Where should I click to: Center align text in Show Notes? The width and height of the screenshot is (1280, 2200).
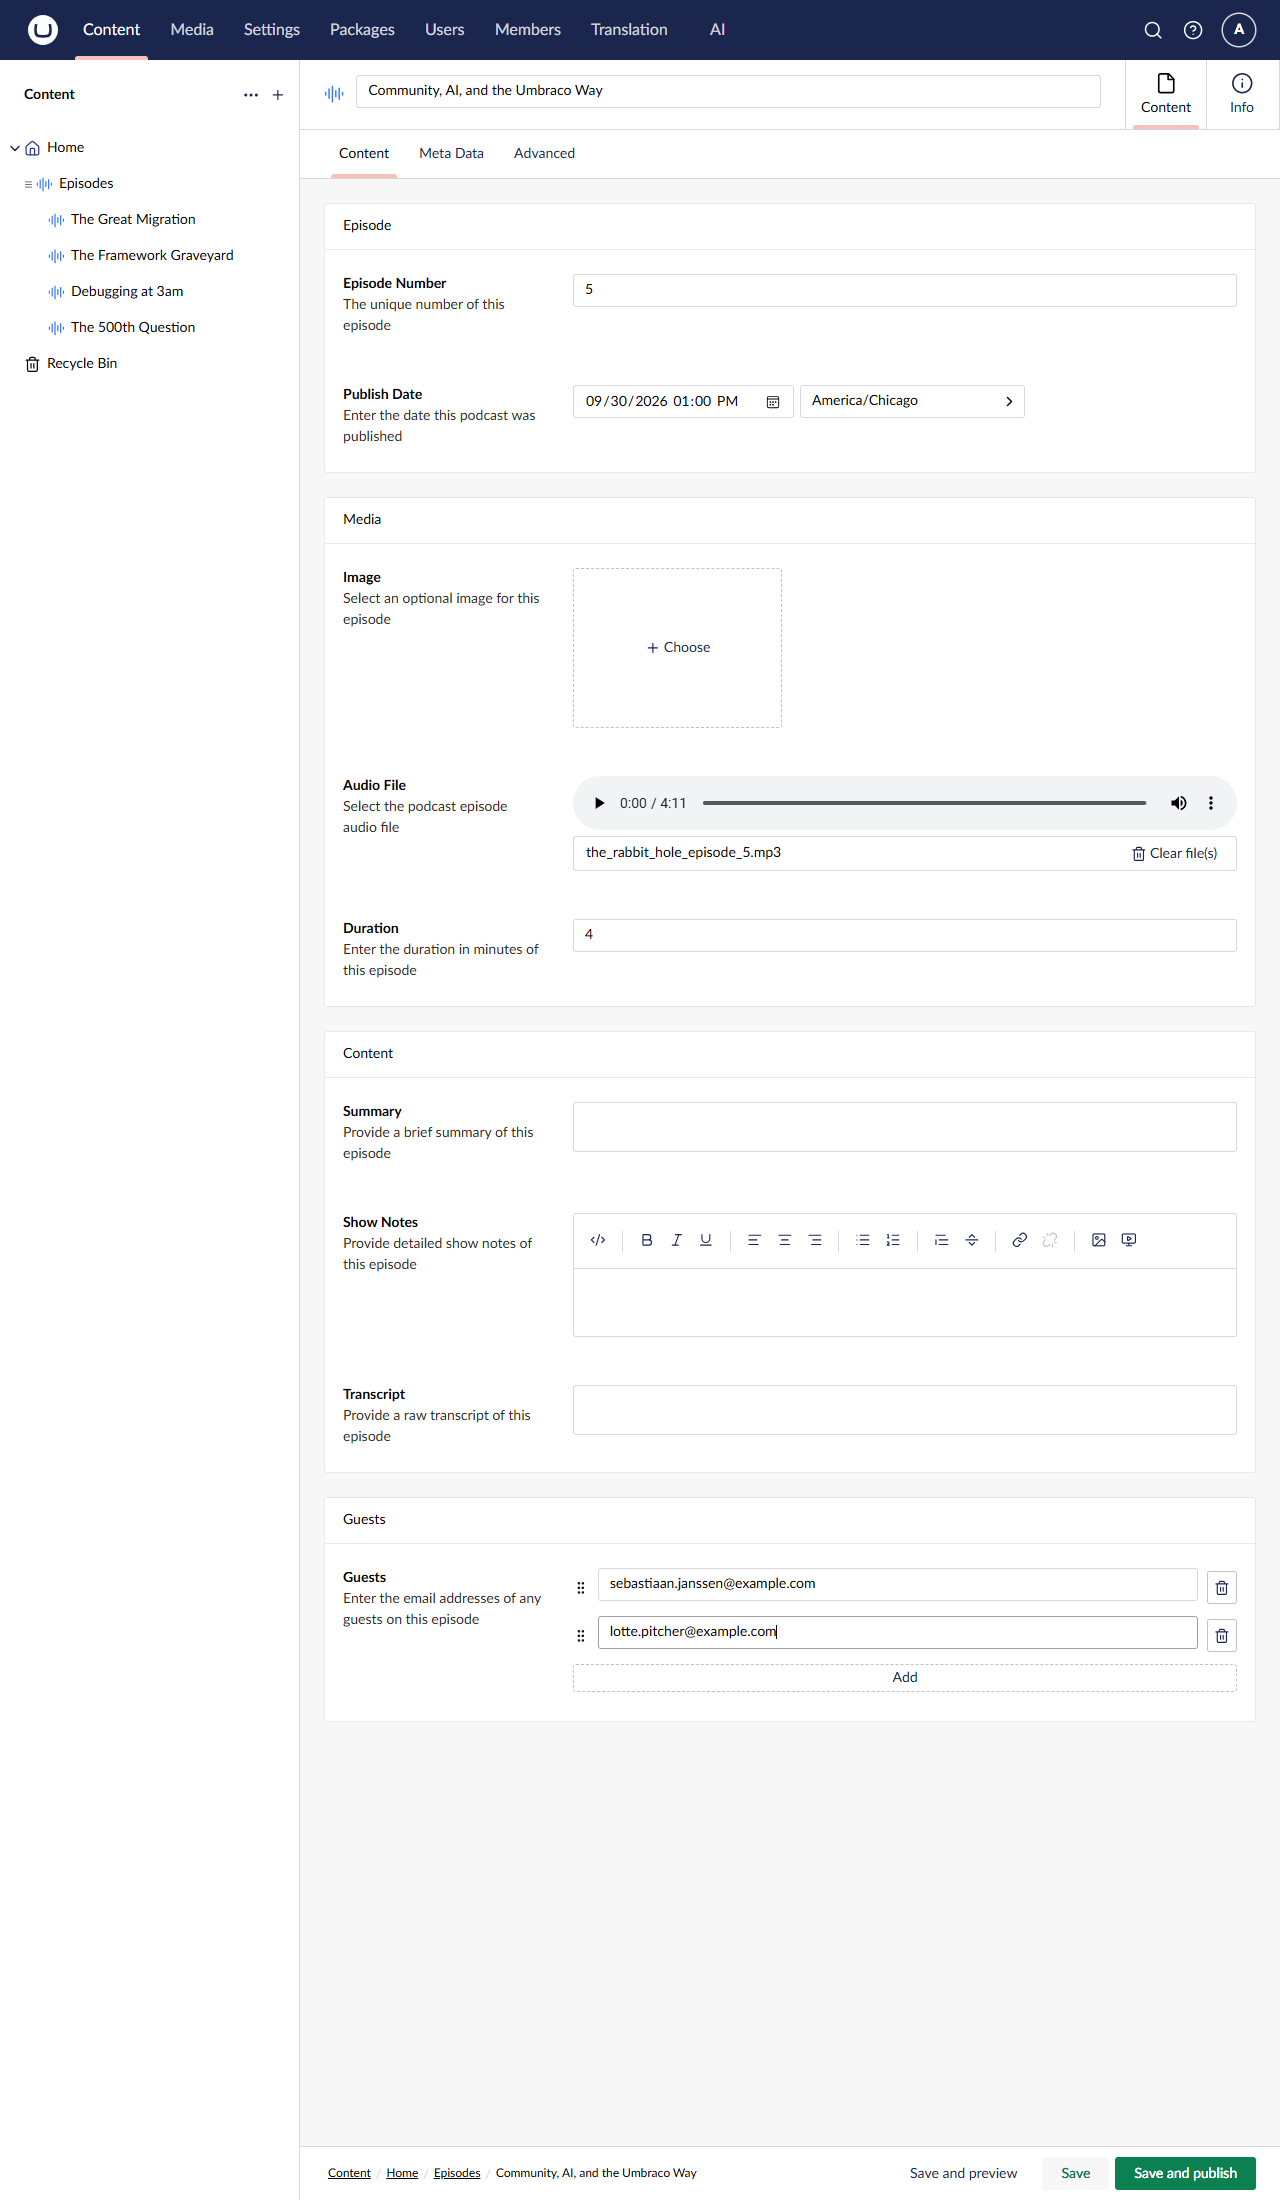785,1240
